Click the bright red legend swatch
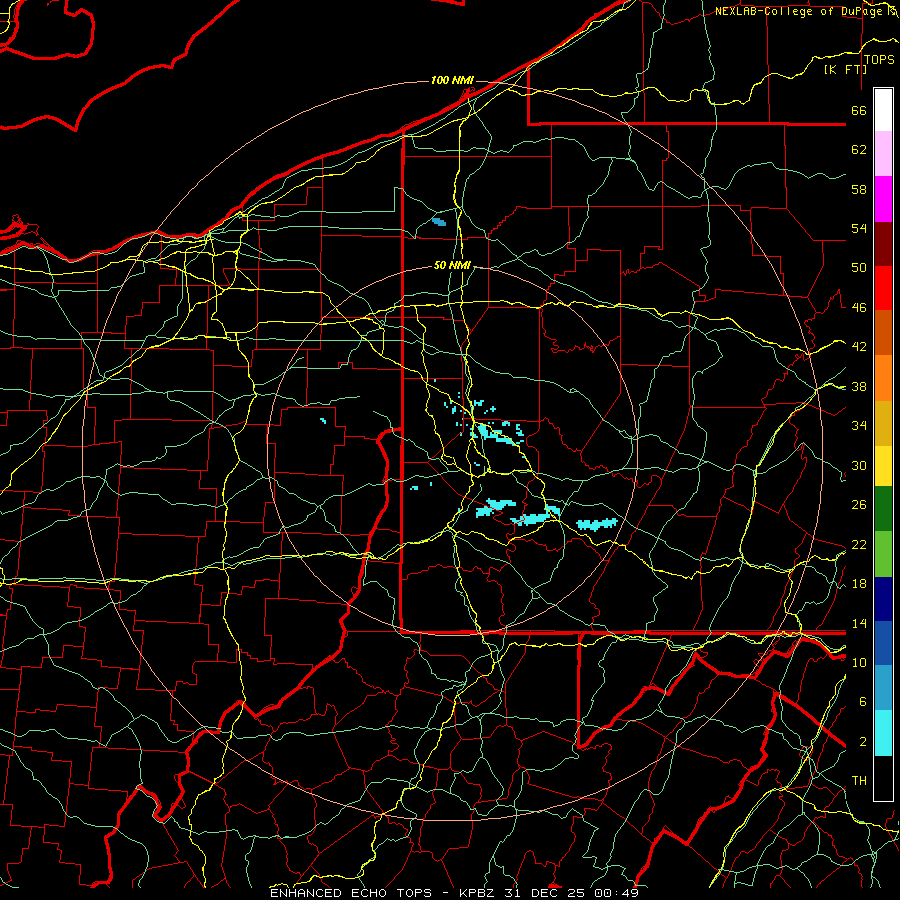Screen dimensions: 900x900 tap(883, 288)
